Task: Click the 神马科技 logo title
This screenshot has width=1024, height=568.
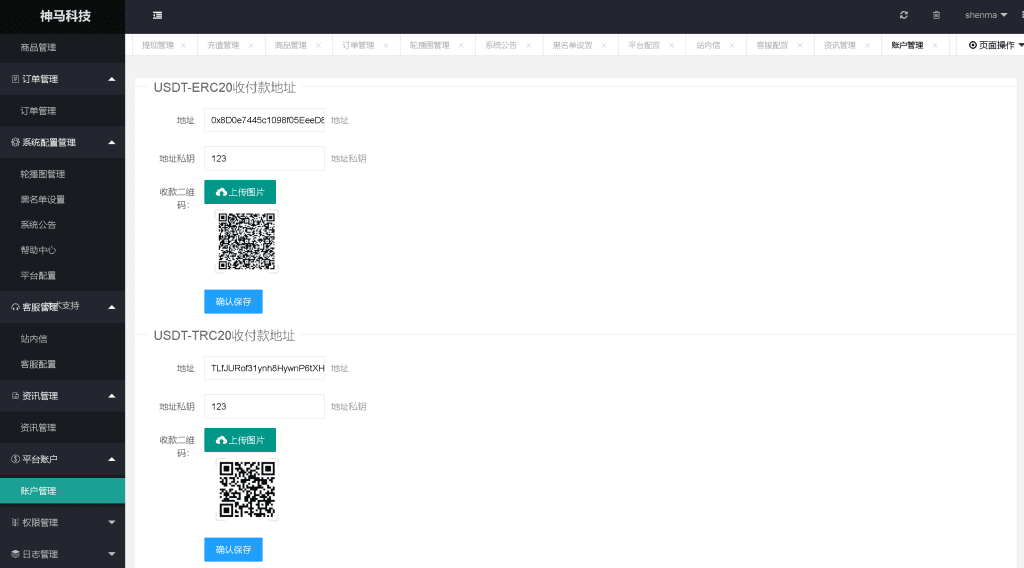Action: [65, 16]
